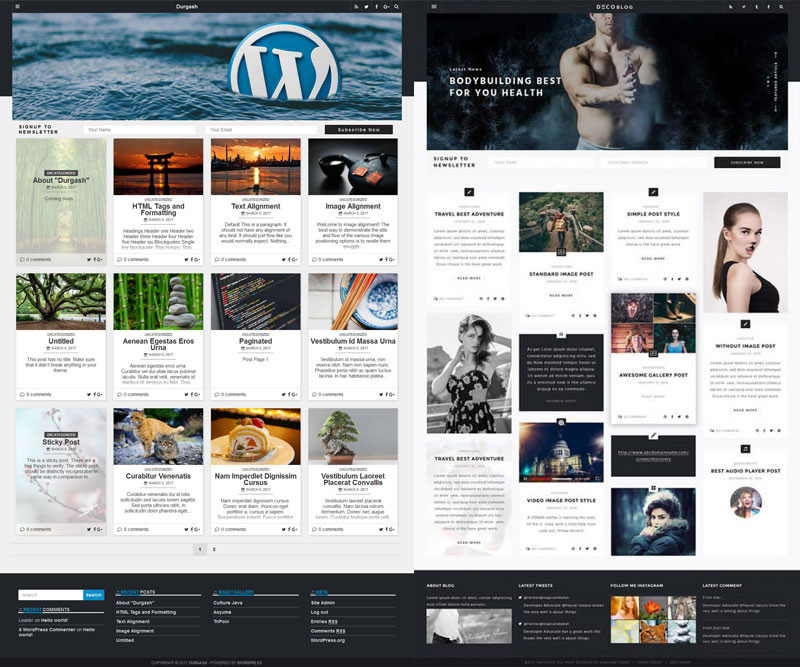Click the Facebook icon in DecoBlog header
Viewport: 800px width, 667px height.
coord(768,7)
